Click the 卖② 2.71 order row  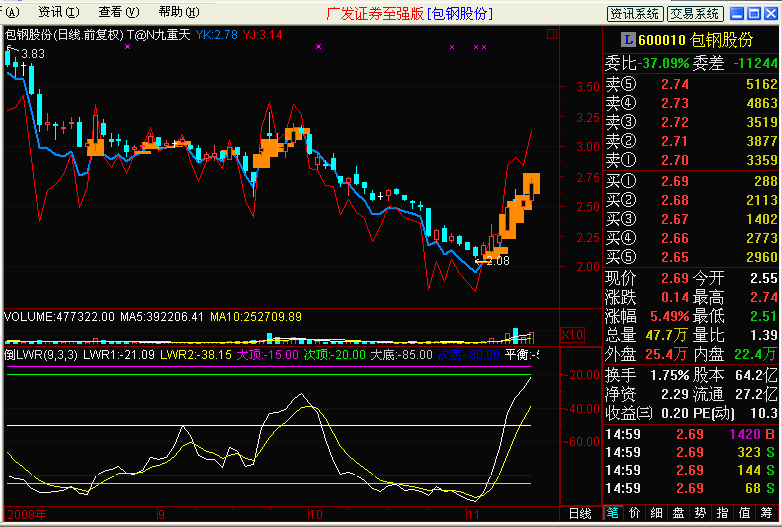pyautogui.click(x=691, y=141)
